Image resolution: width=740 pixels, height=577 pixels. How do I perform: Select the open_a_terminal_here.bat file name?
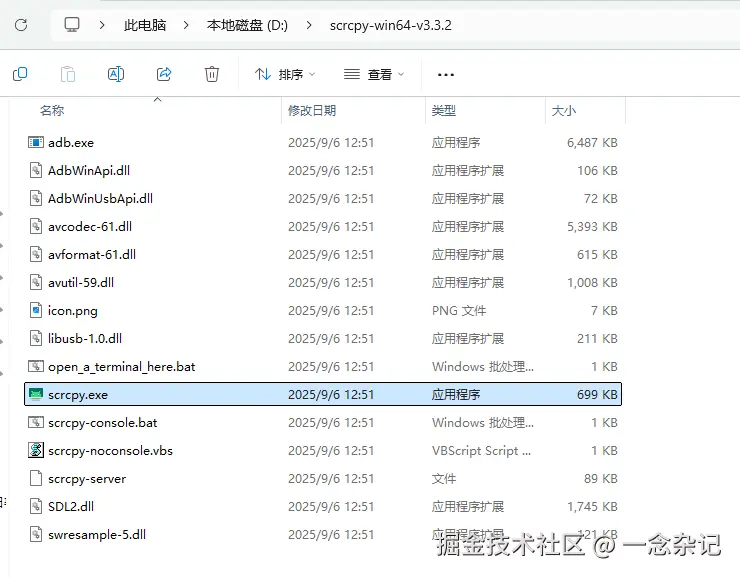pos(121,367)
